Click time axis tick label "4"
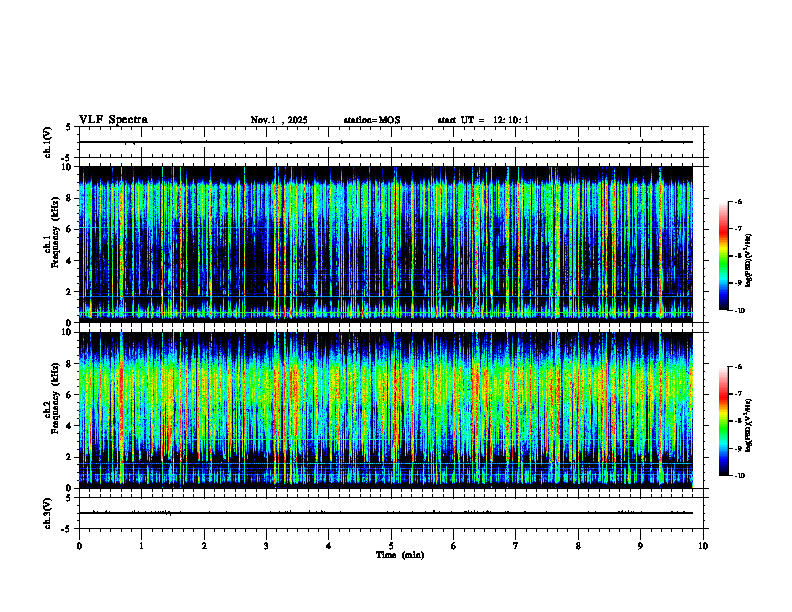The width and height of the screenshot is (792, 612). pyautogui.click(x=329, y=546)
